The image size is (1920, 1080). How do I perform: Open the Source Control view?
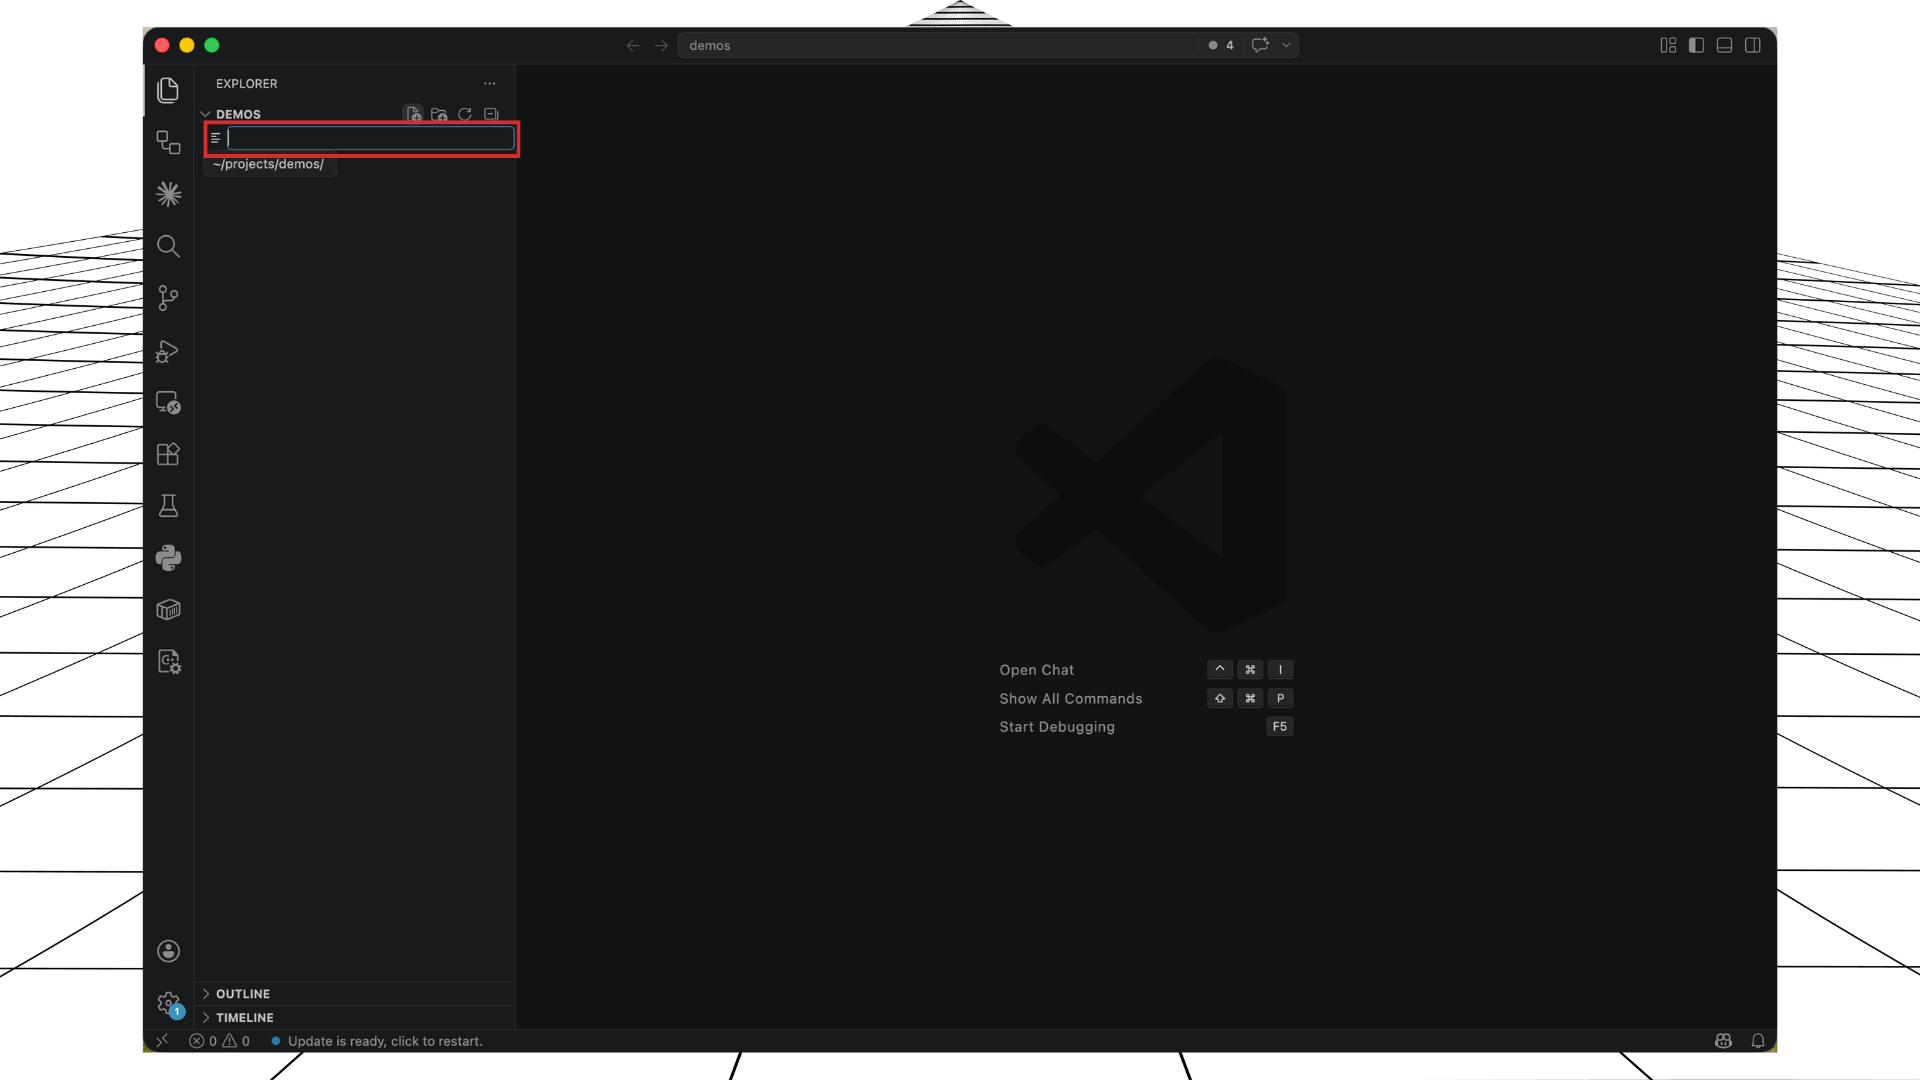168,298
